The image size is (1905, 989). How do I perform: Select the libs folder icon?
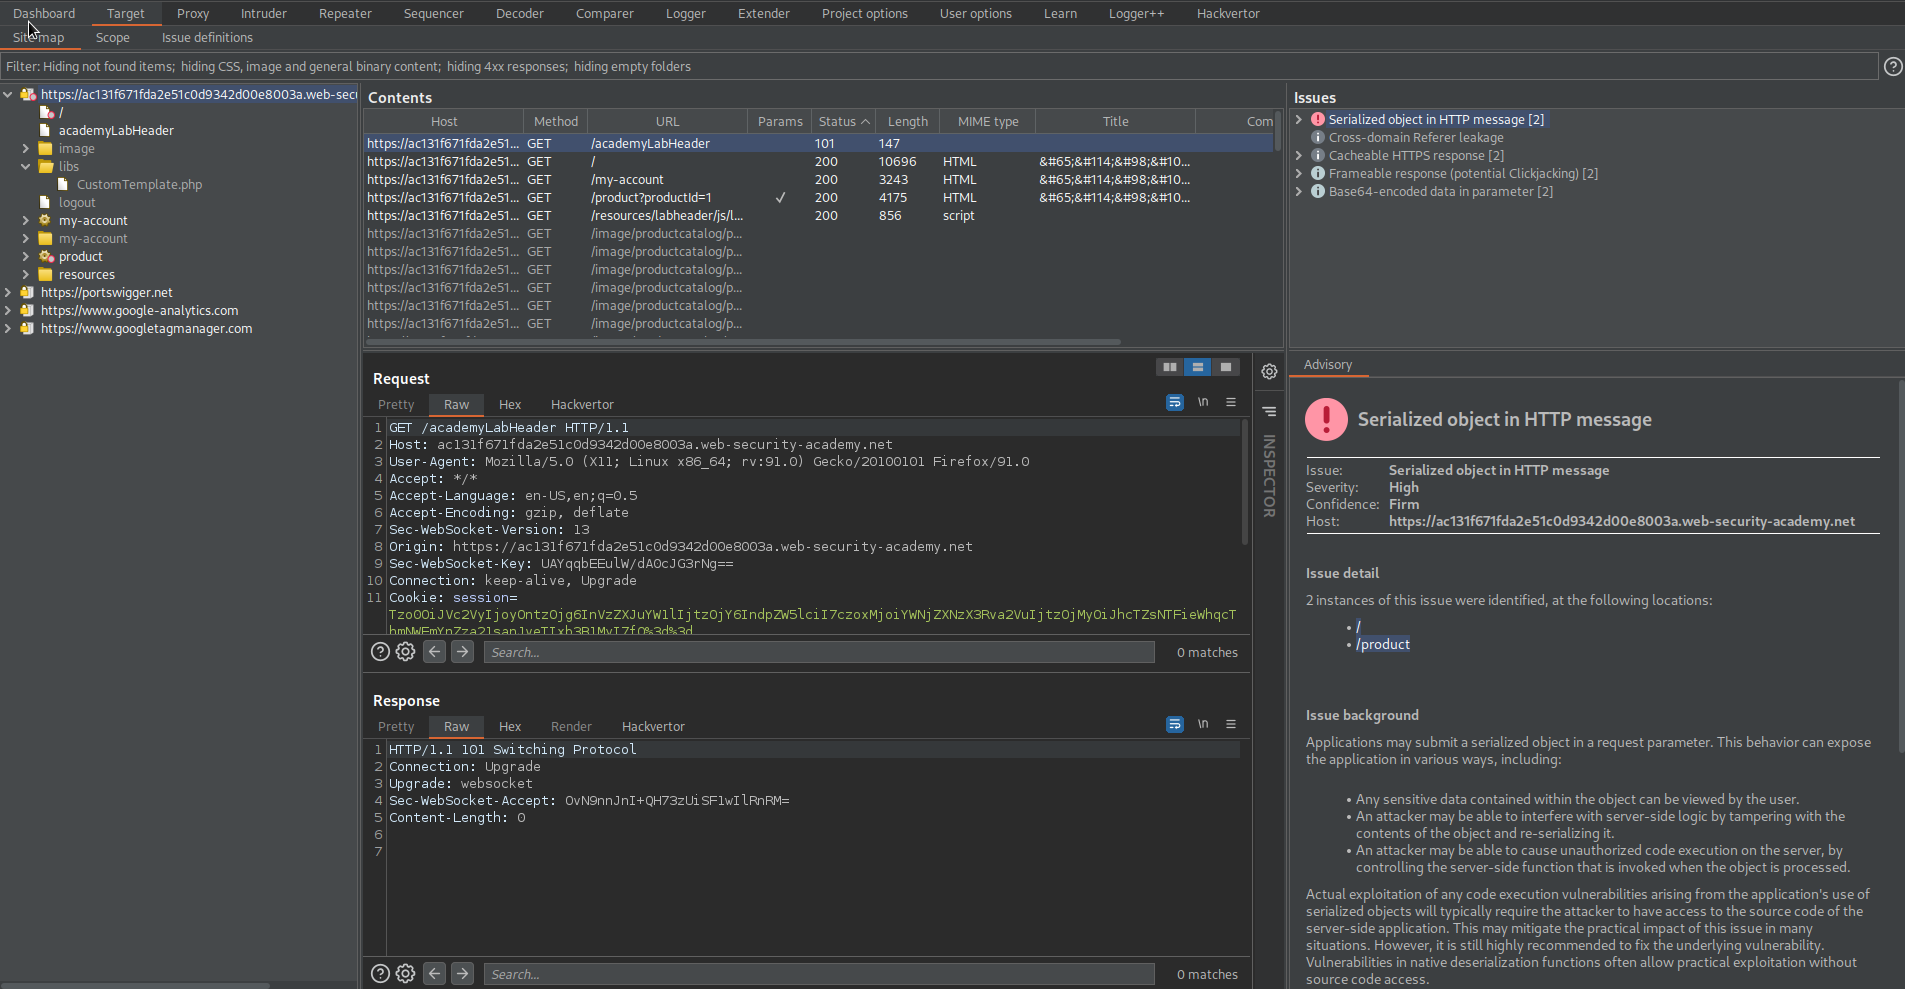click(x=45, y=166)
